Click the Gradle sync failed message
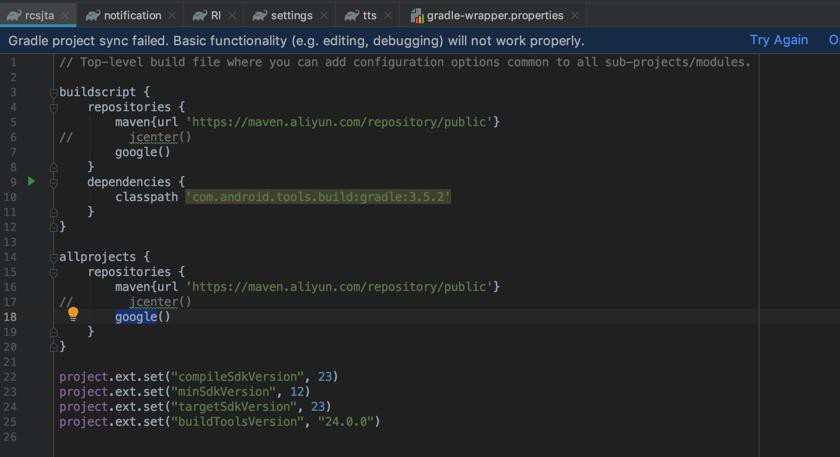The image size is (840, 457). [296, 41]
